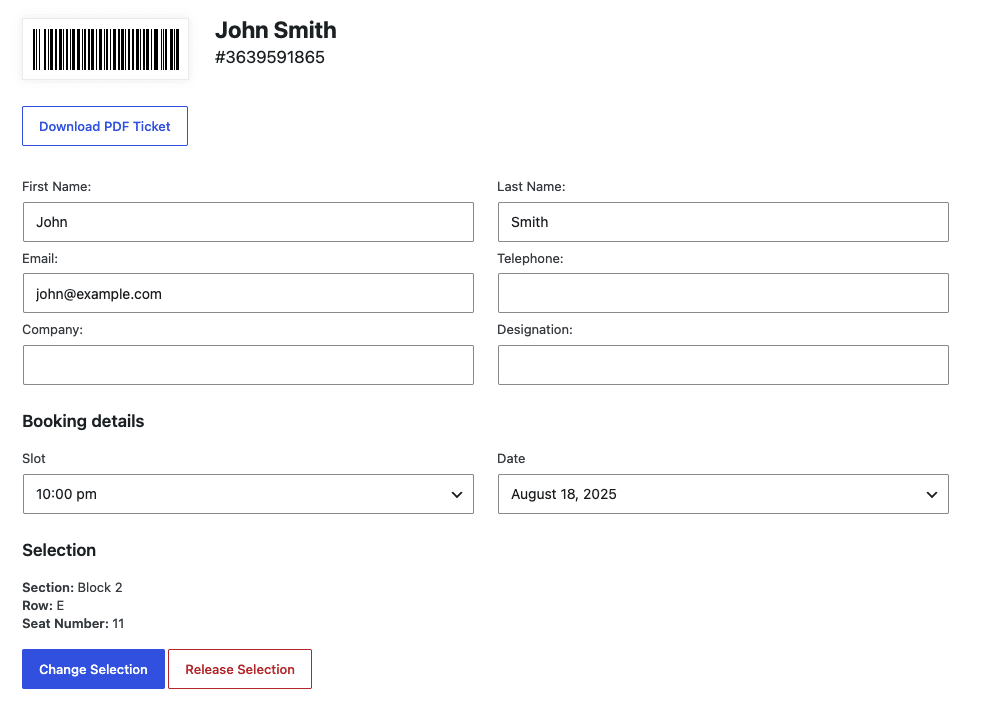The width and height of the screenshot is (983, 712).
Task: Click the Section: Block 2 text
Action: pyautogui.click(x=72, y=587)
